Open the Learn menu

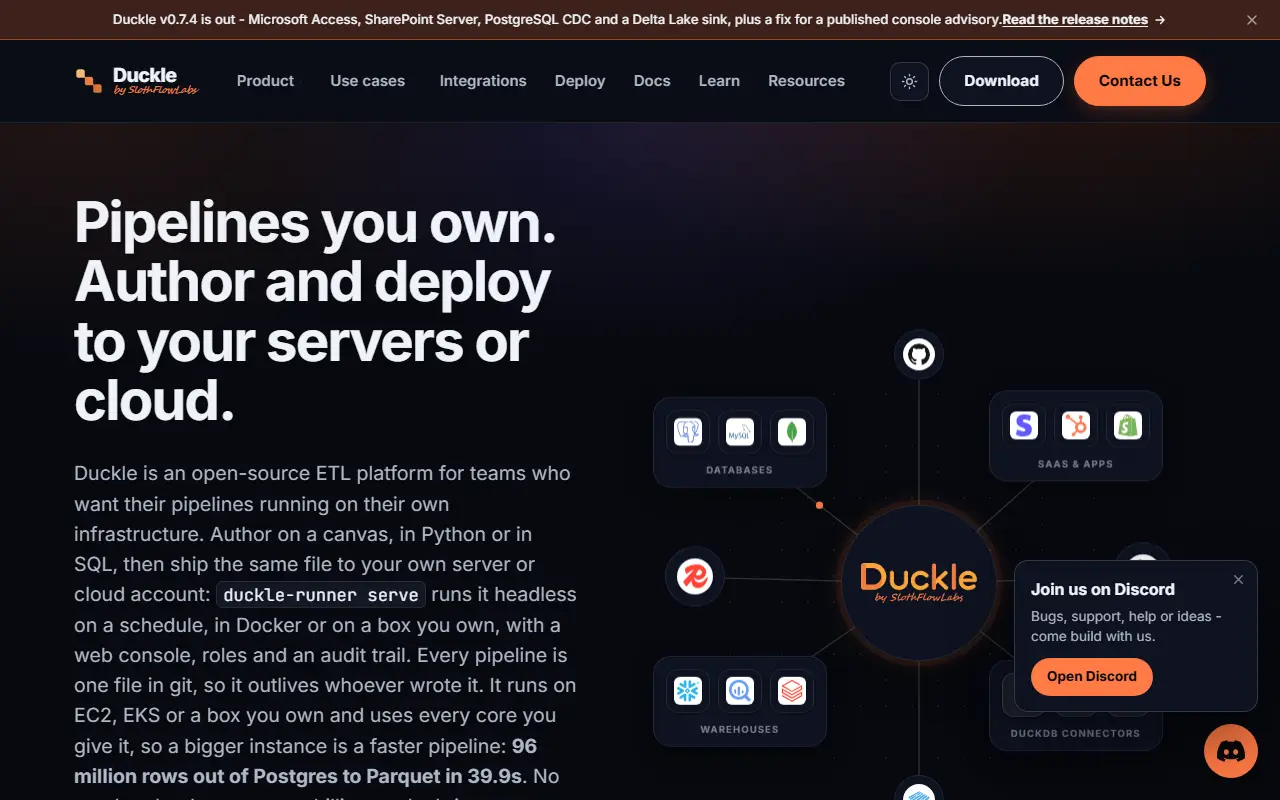(x=719, y=81)
